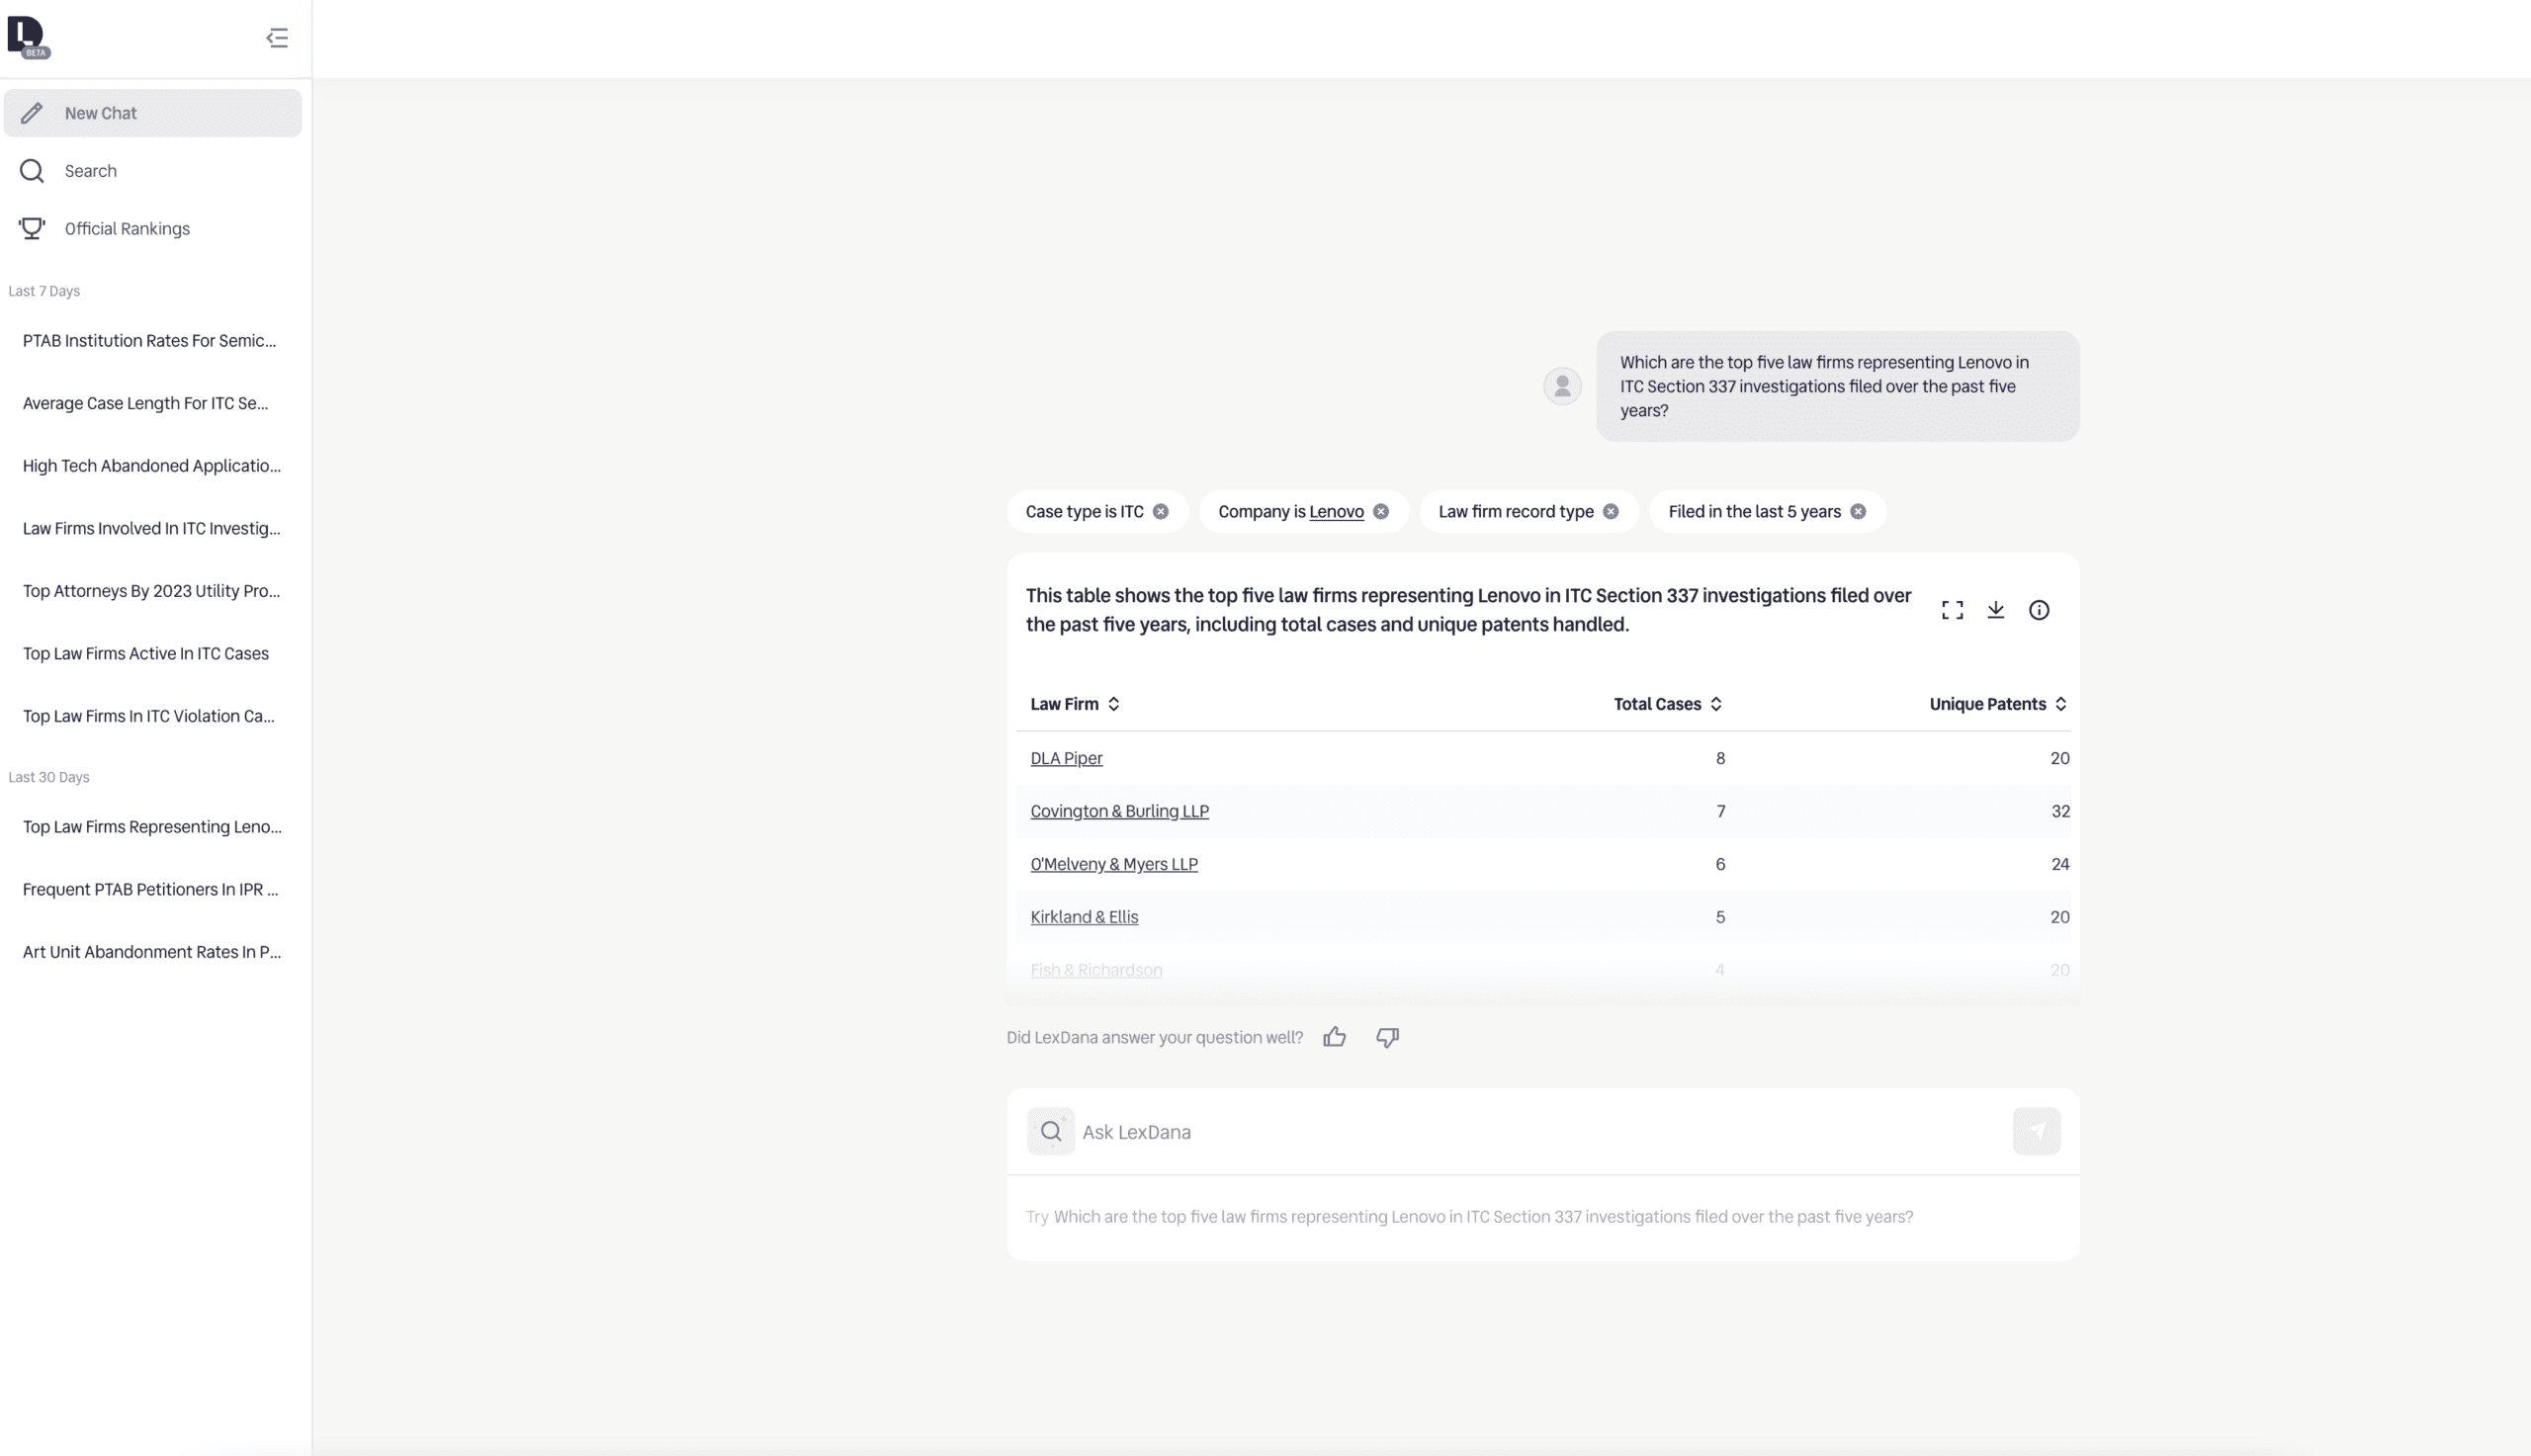Open the table info icon
Screen dimensions: 2531x1456
[x=2038, y=610]
